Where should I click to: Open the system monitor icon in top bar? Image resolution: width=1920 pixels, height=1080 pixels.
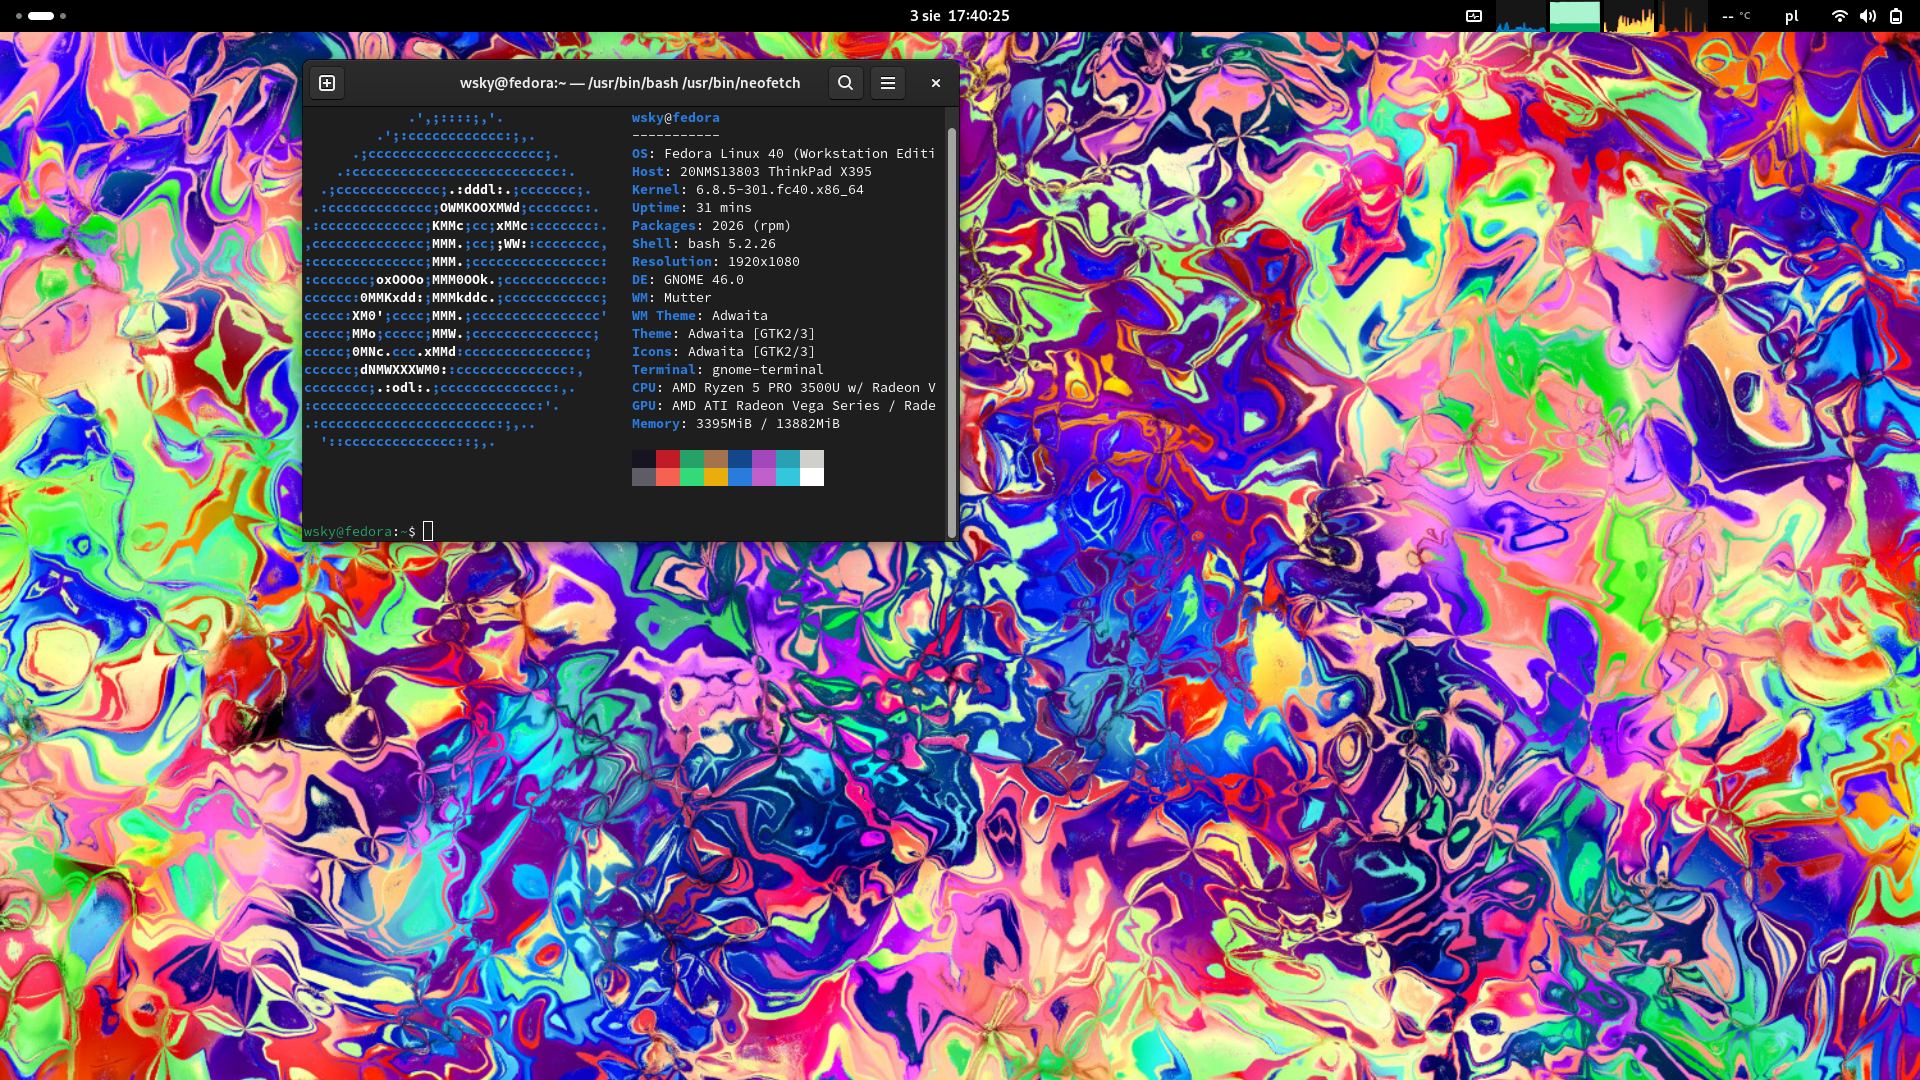[x=1474, y=16]
